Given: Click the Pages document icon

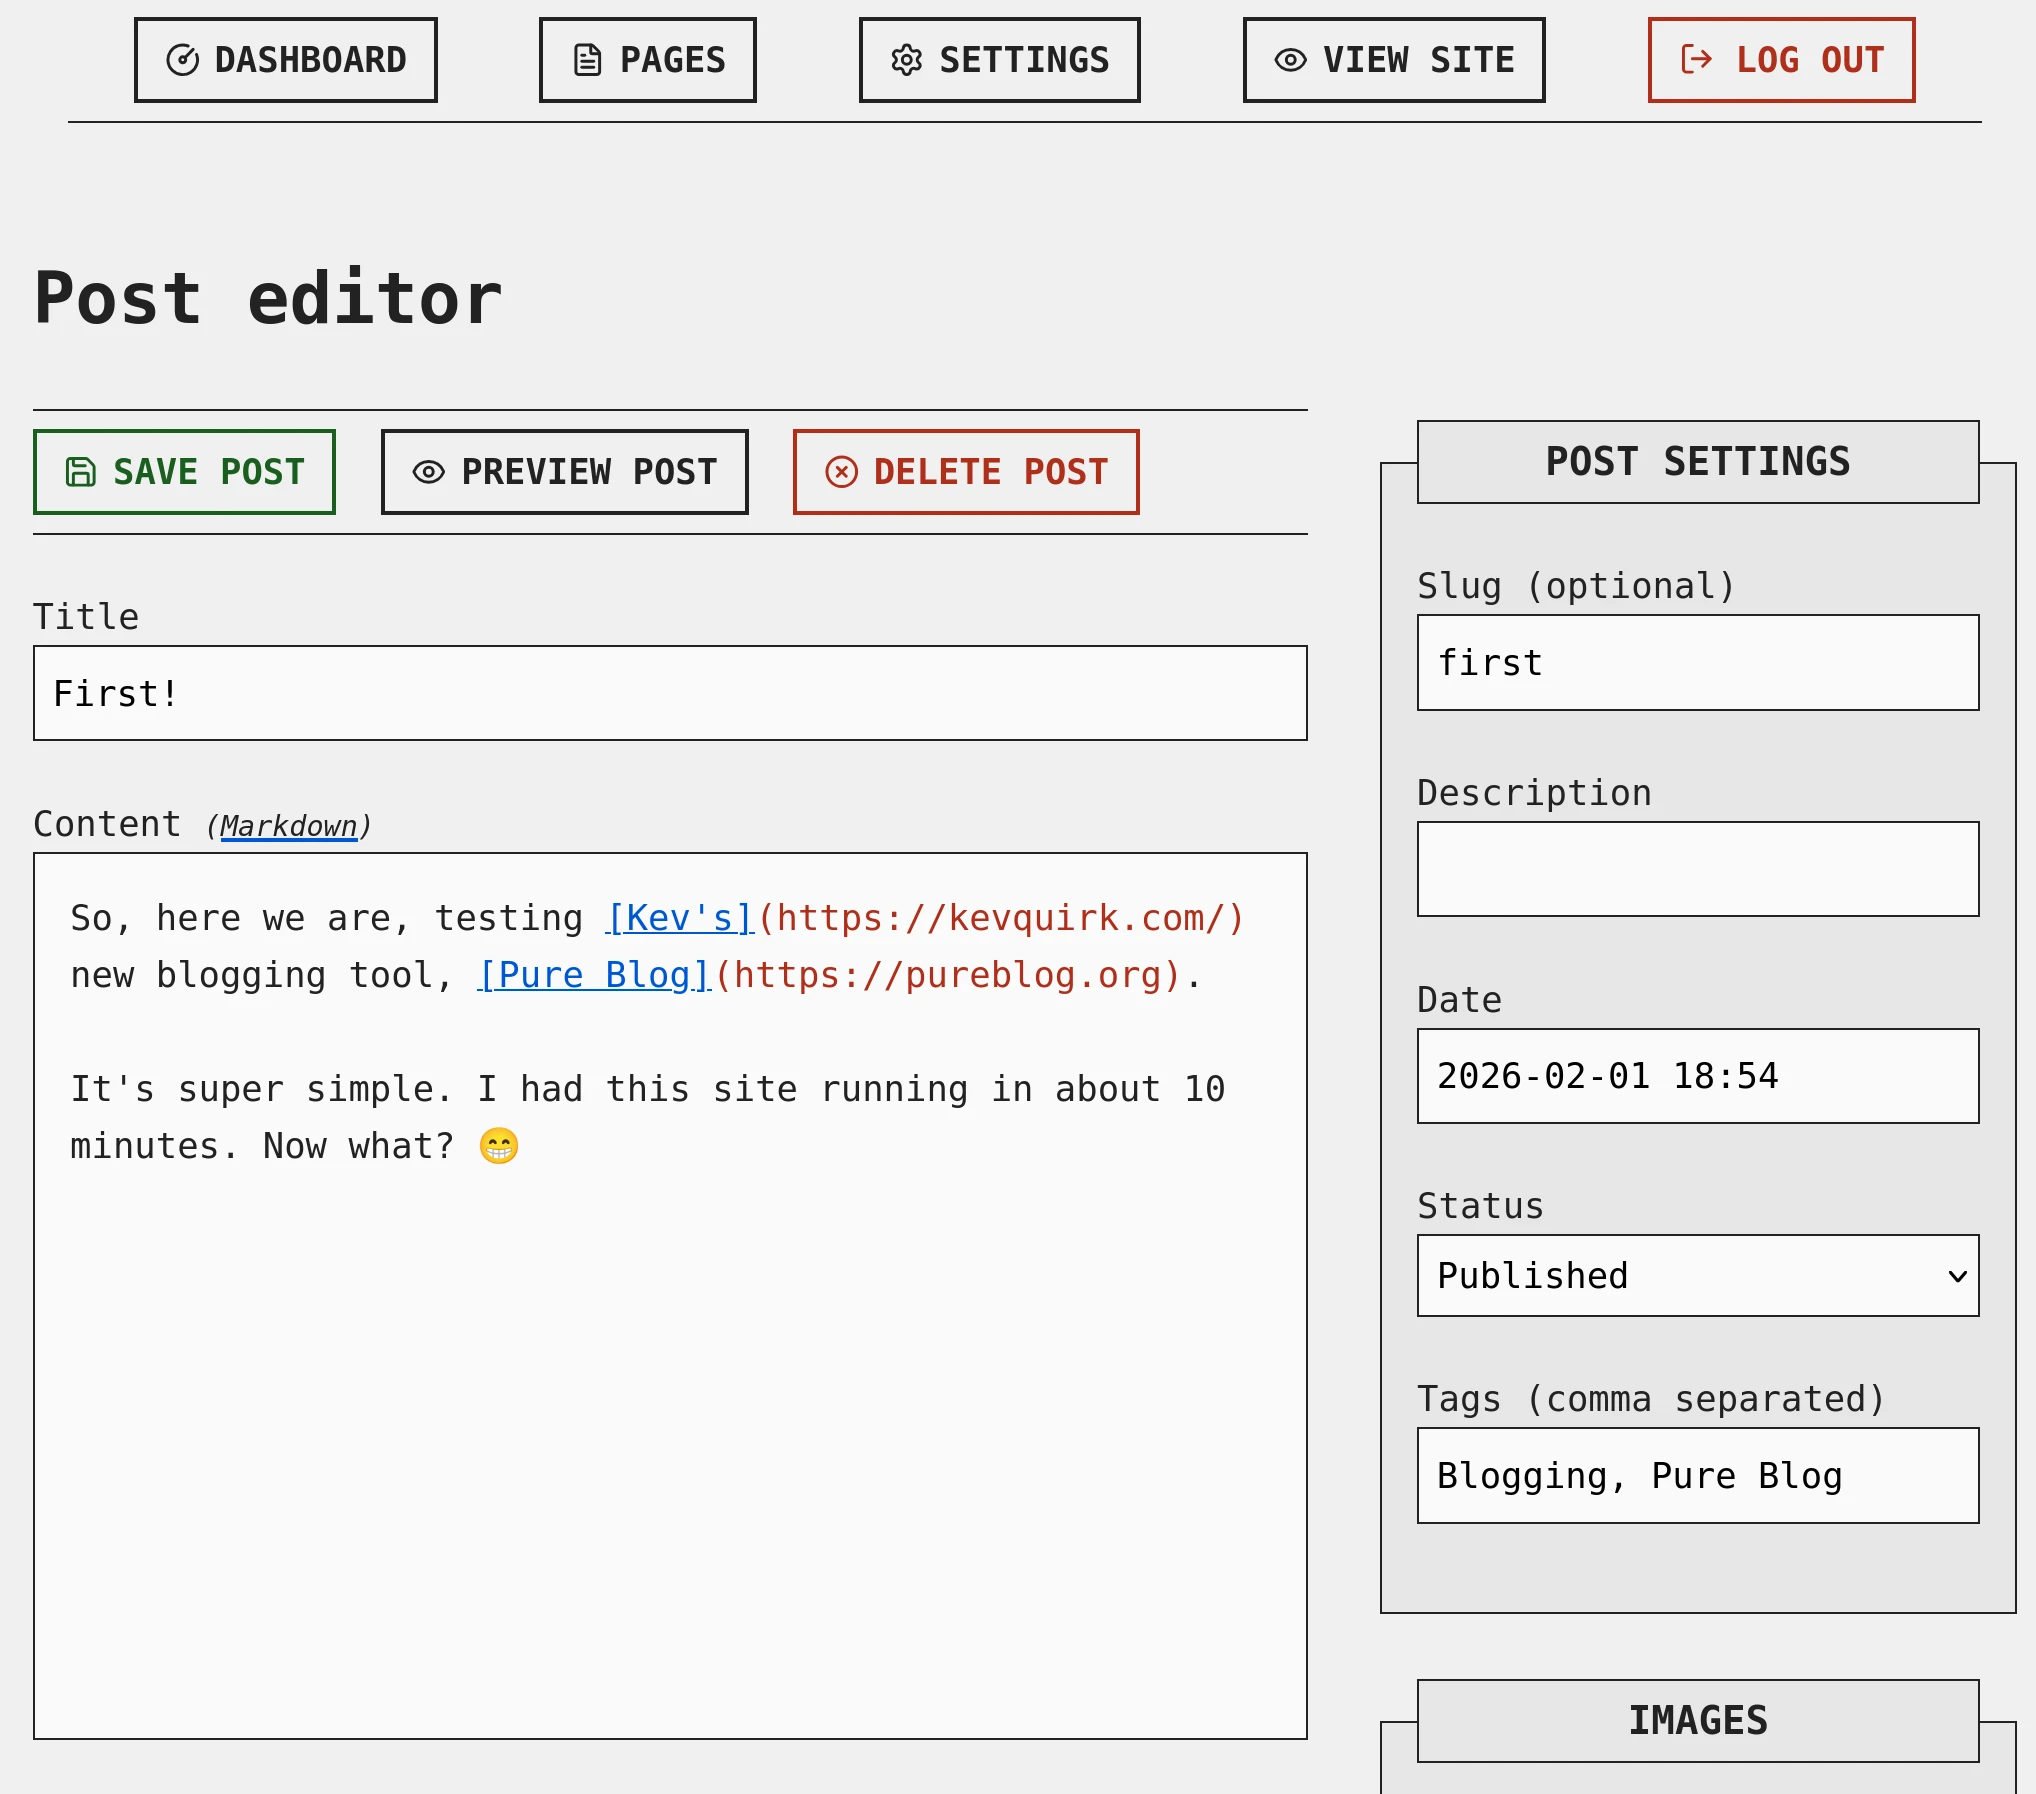Looking at the screenshot, I should (x=587, y=60).
